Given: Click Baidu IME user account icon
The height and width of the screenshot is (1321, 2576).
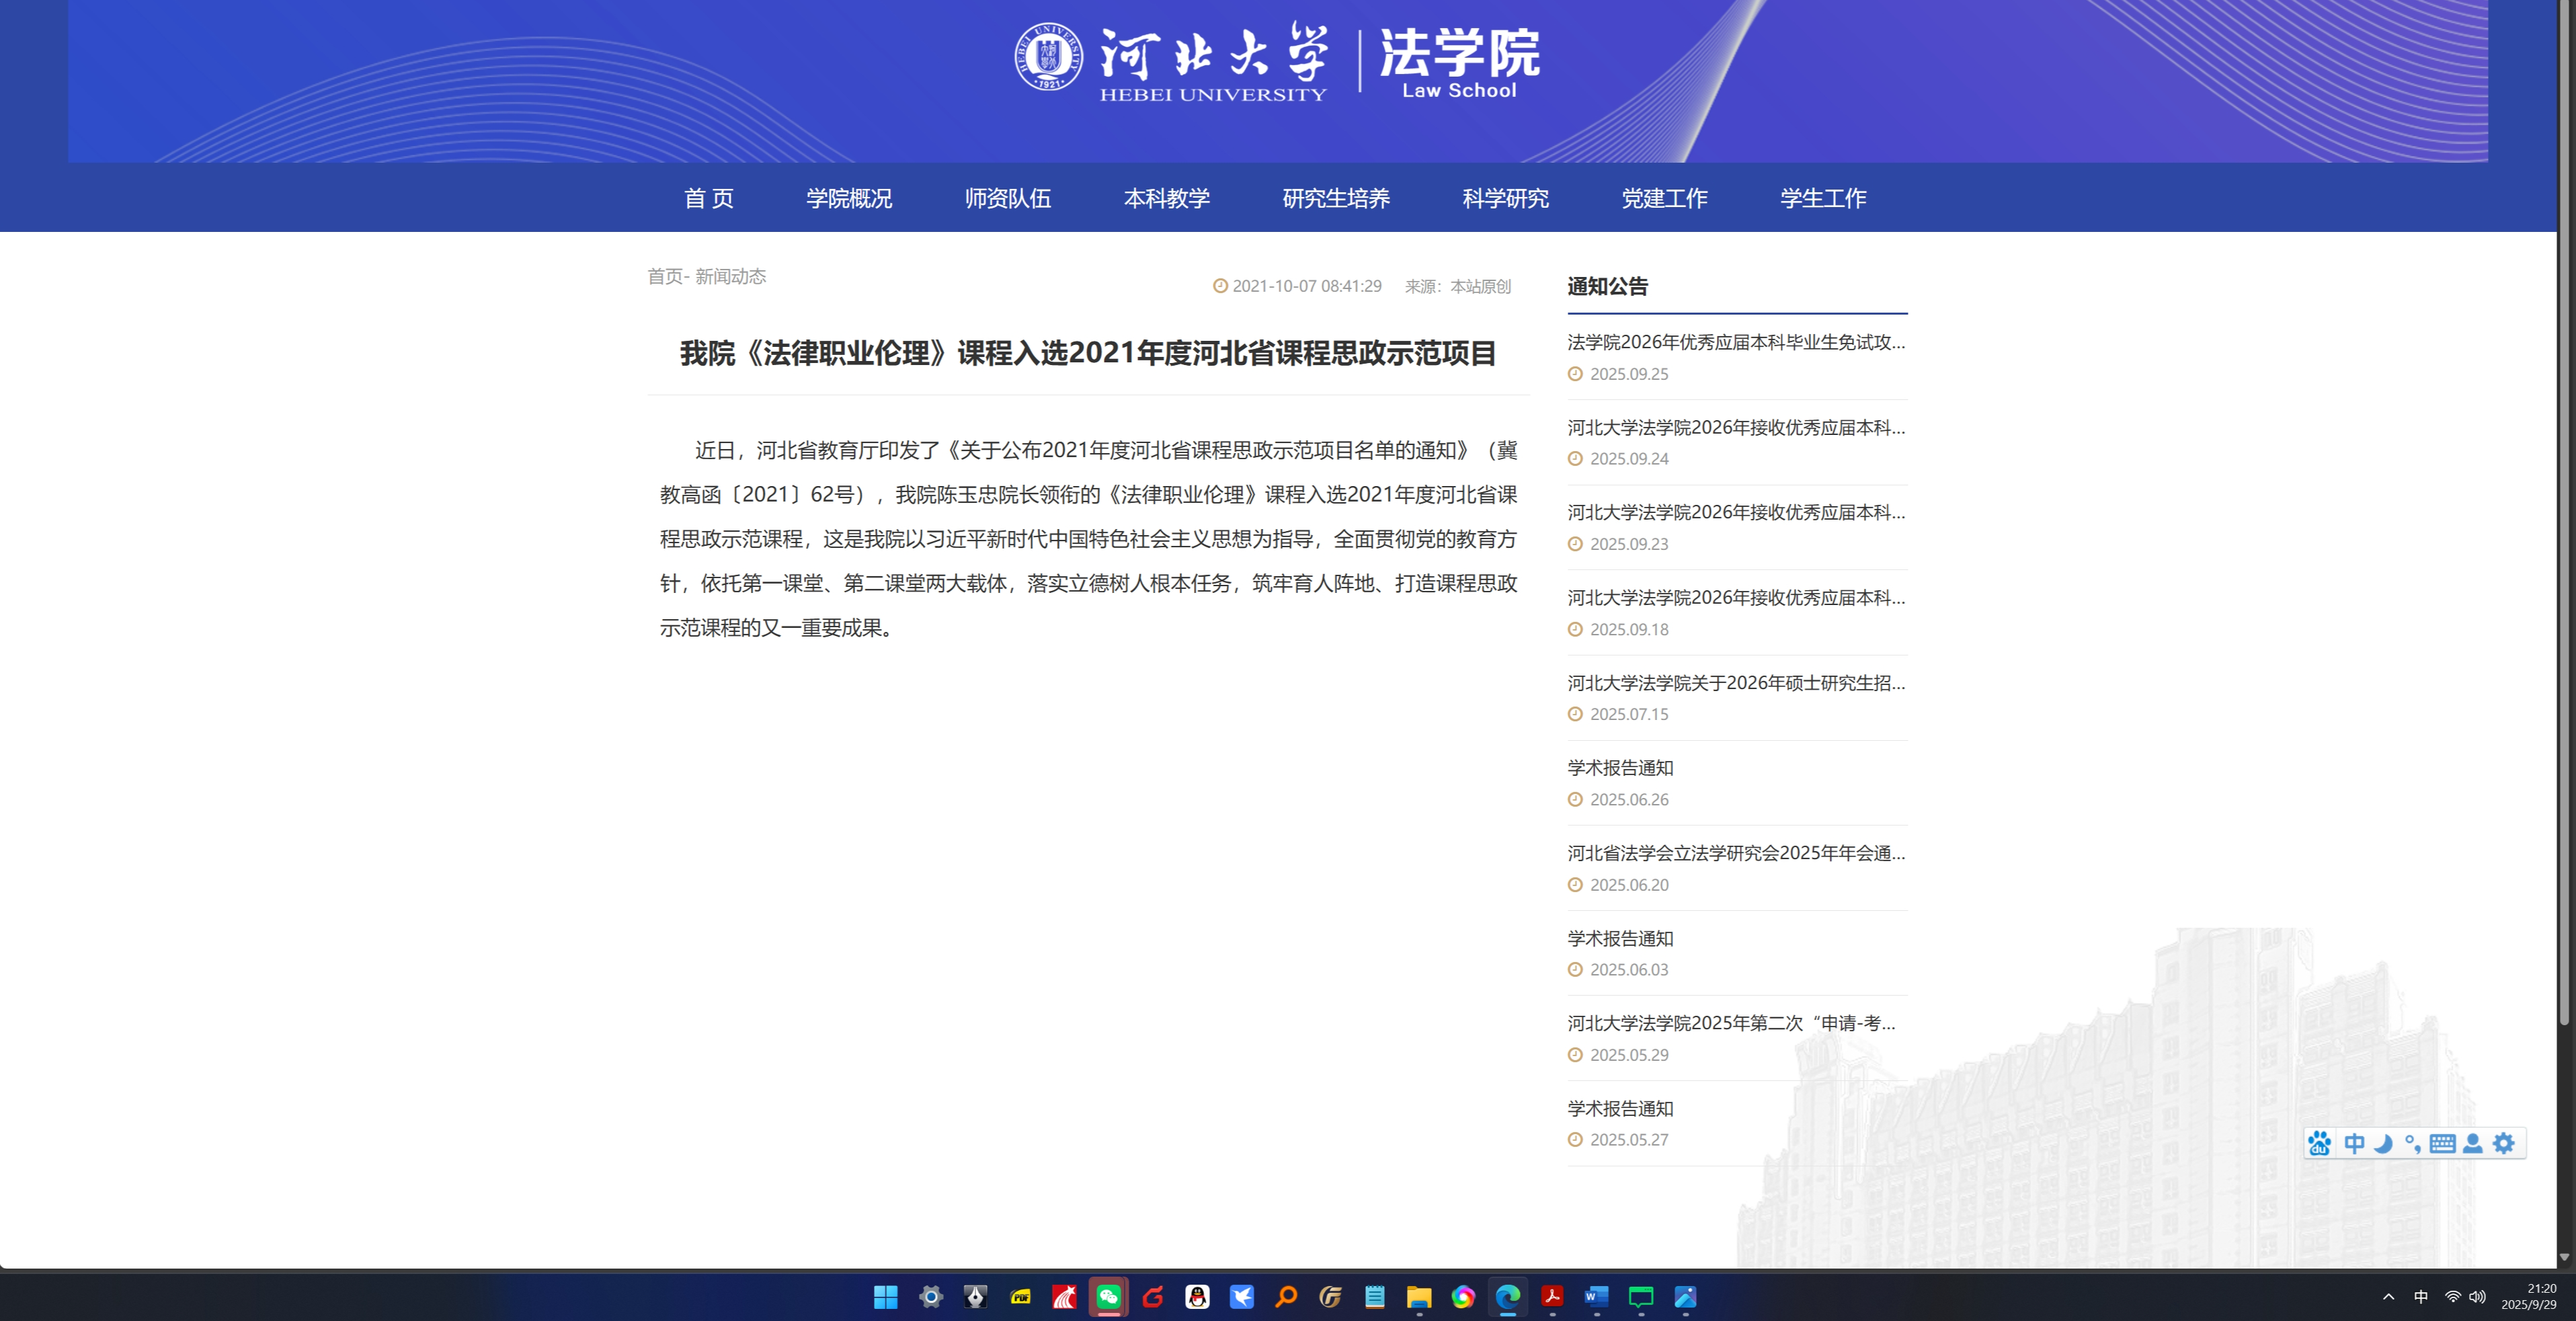Looking at the screenshot, I should tap(2473, 1143).
